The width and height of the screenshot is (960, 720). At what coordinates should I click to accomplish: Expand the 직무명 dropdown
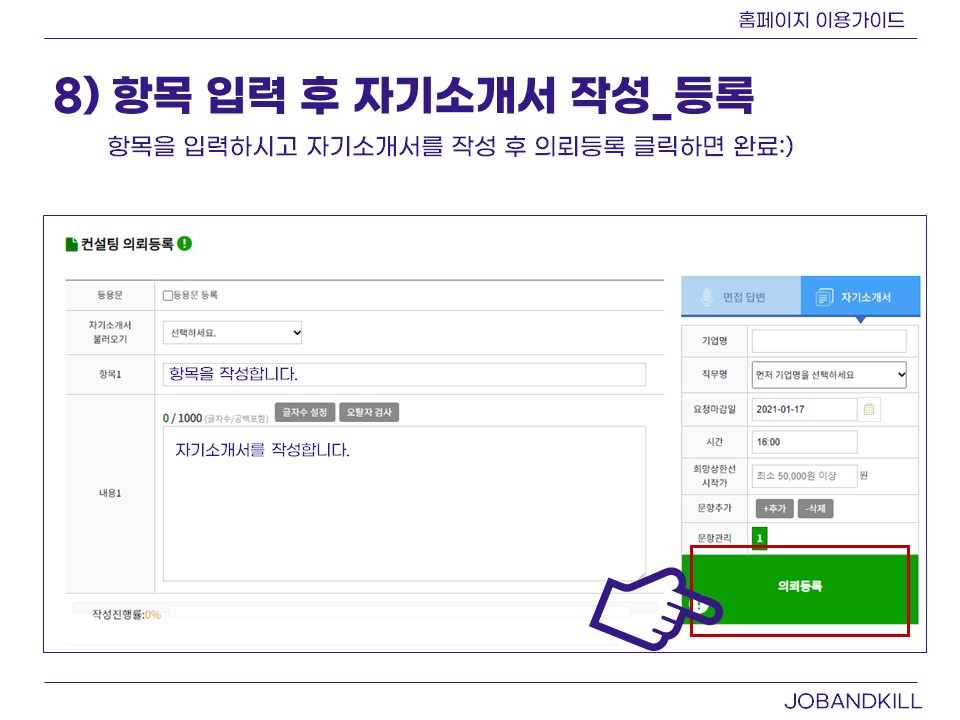[x=829, y=375]
